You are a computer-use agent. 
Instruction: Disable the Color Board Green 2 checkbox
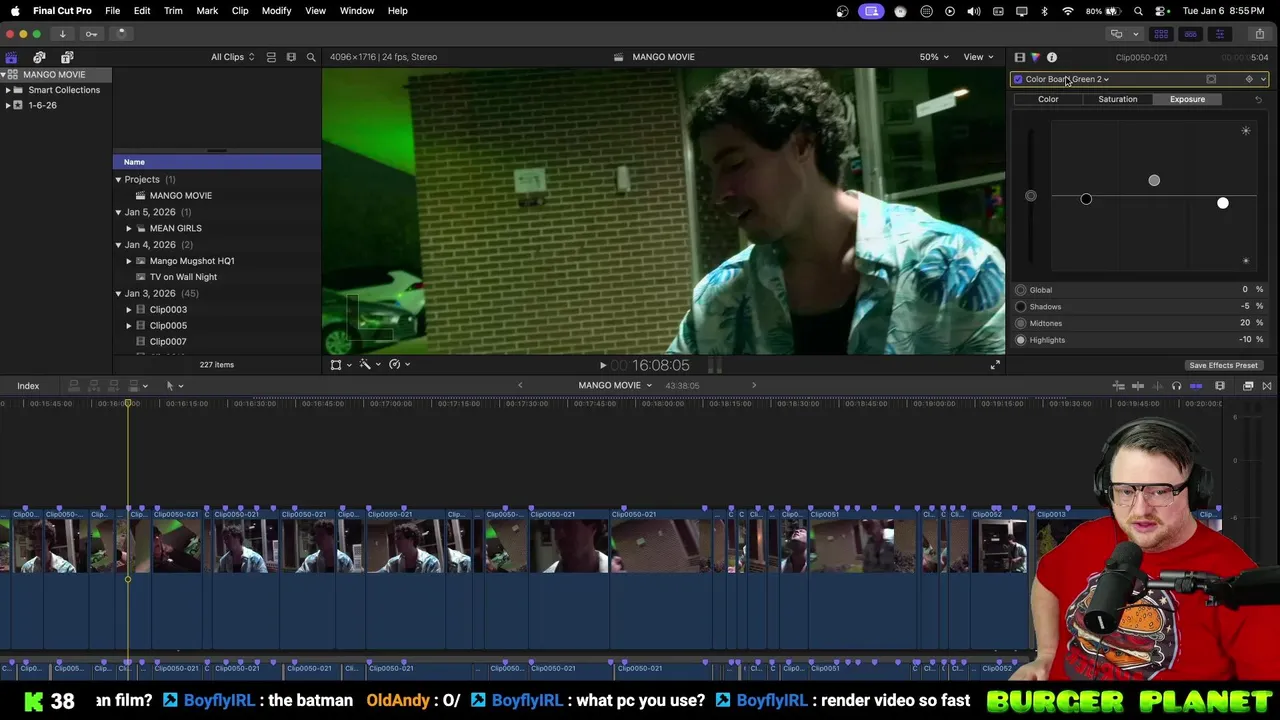coord(1018,79)
